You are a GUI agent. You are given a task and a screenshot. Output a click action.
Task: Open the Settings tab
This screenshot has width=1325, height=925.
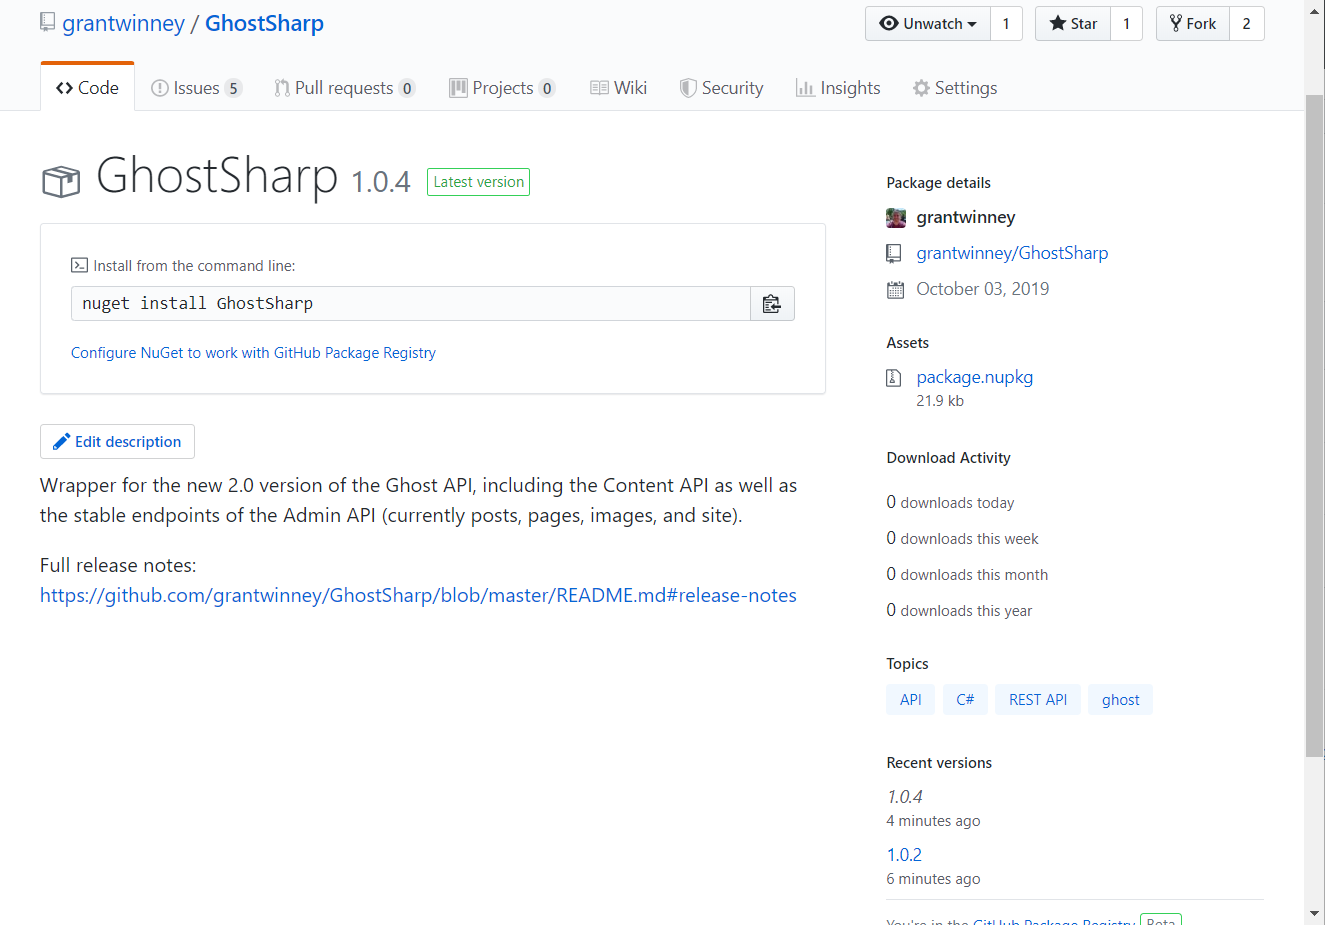[x=954, y=88]
